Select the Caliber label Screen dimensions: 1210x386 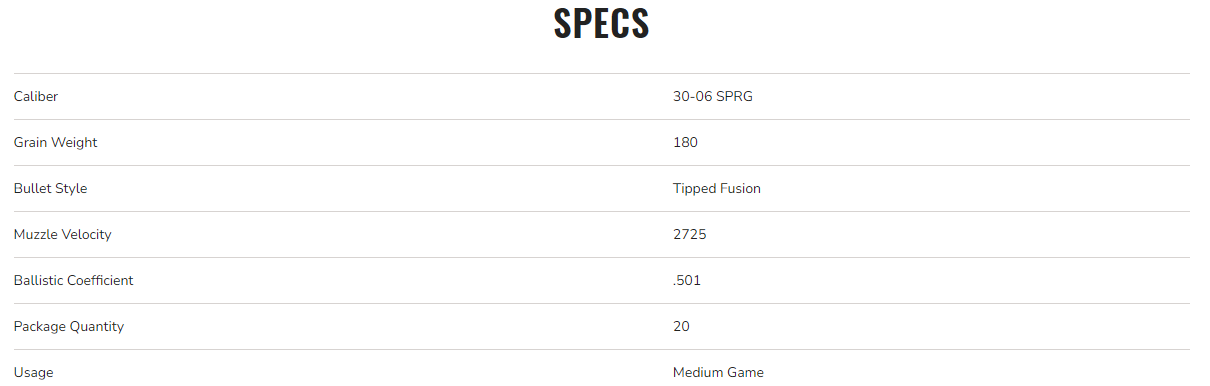[x=36, y=96]
